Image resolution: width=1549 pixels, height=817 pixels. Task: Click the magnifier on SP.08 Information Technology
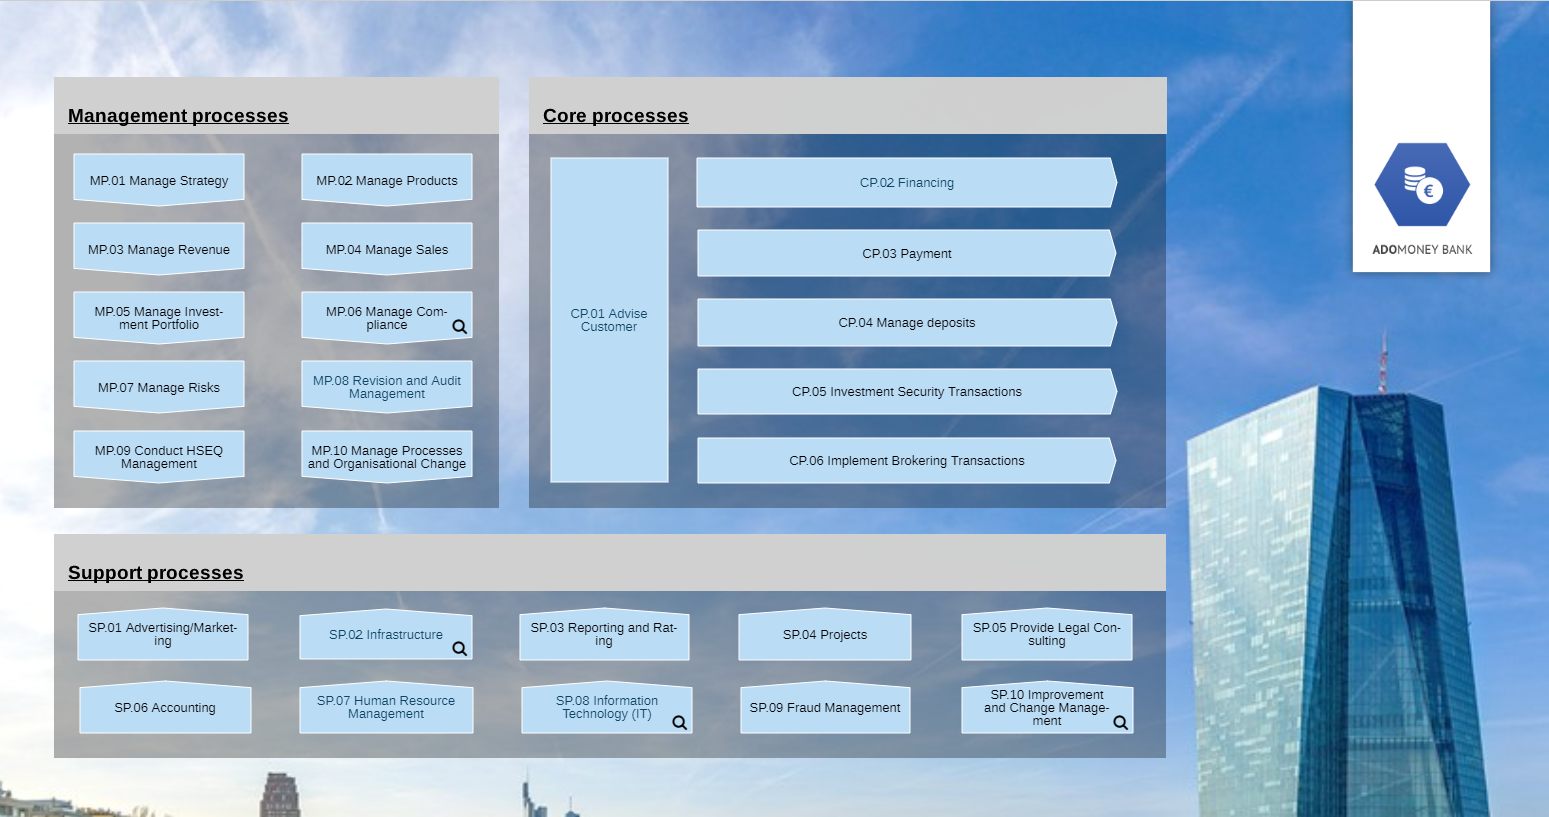coord(679,723)
